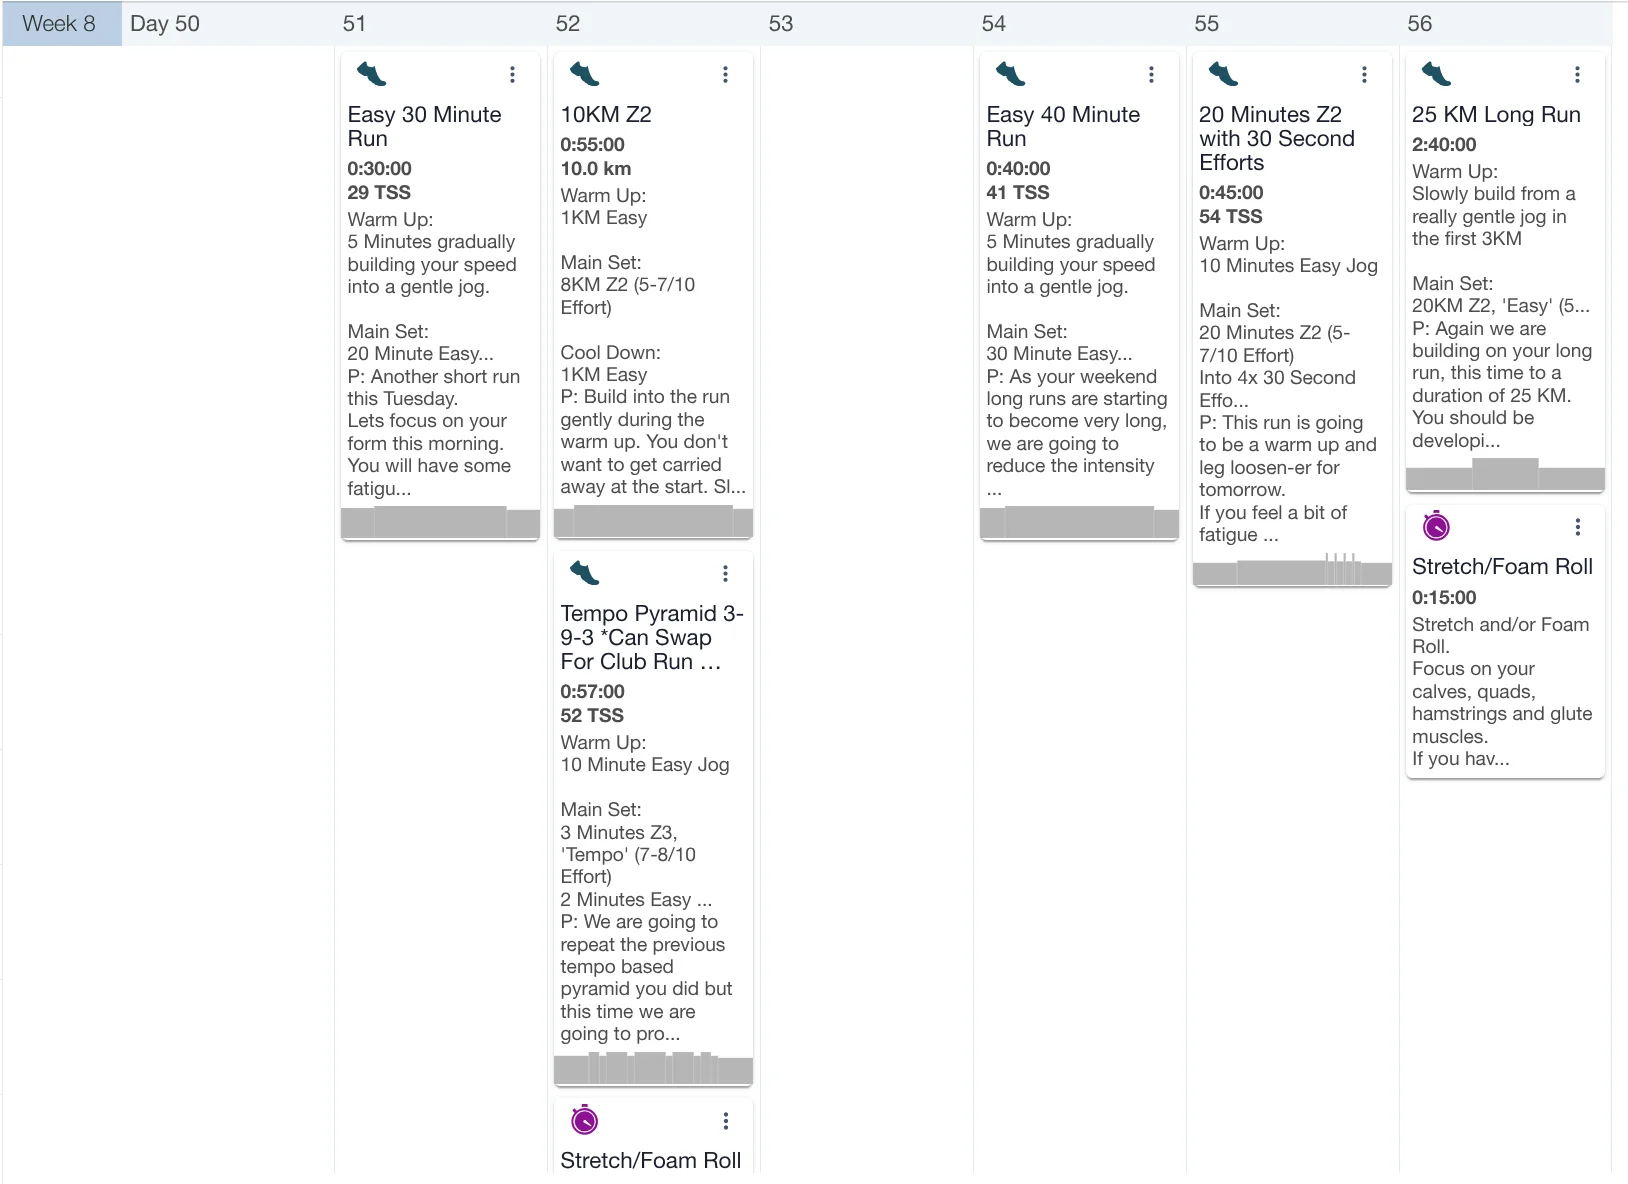1628x1184 pixels.
Task: Click the purple stopwatch icon on Day 52
Action: (x=584, y=1120)
